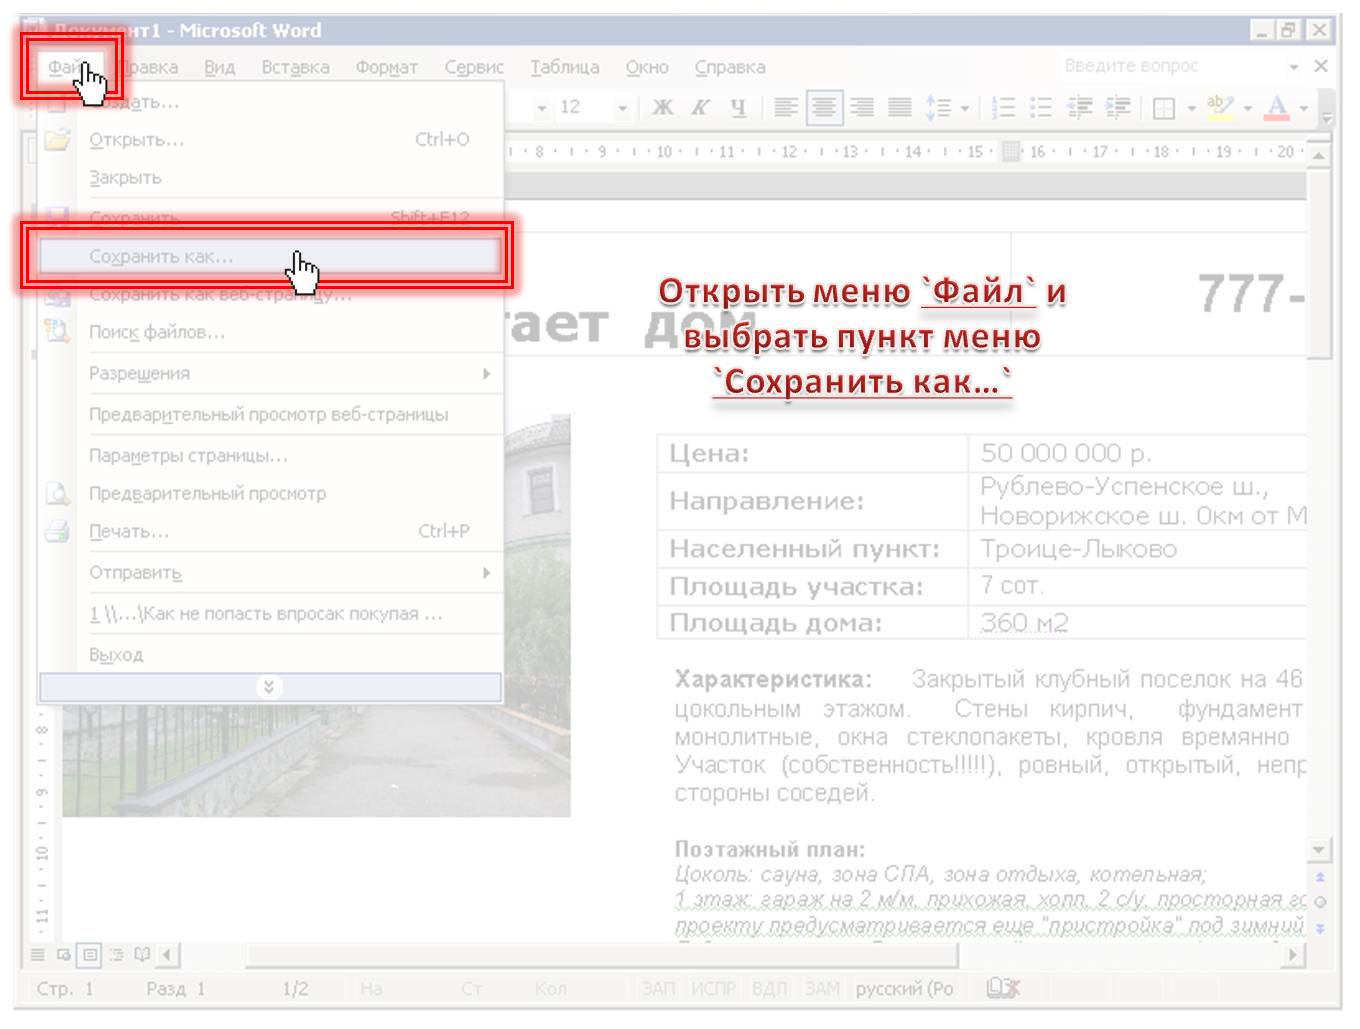Open the Справка help menu

coord(730,67)
